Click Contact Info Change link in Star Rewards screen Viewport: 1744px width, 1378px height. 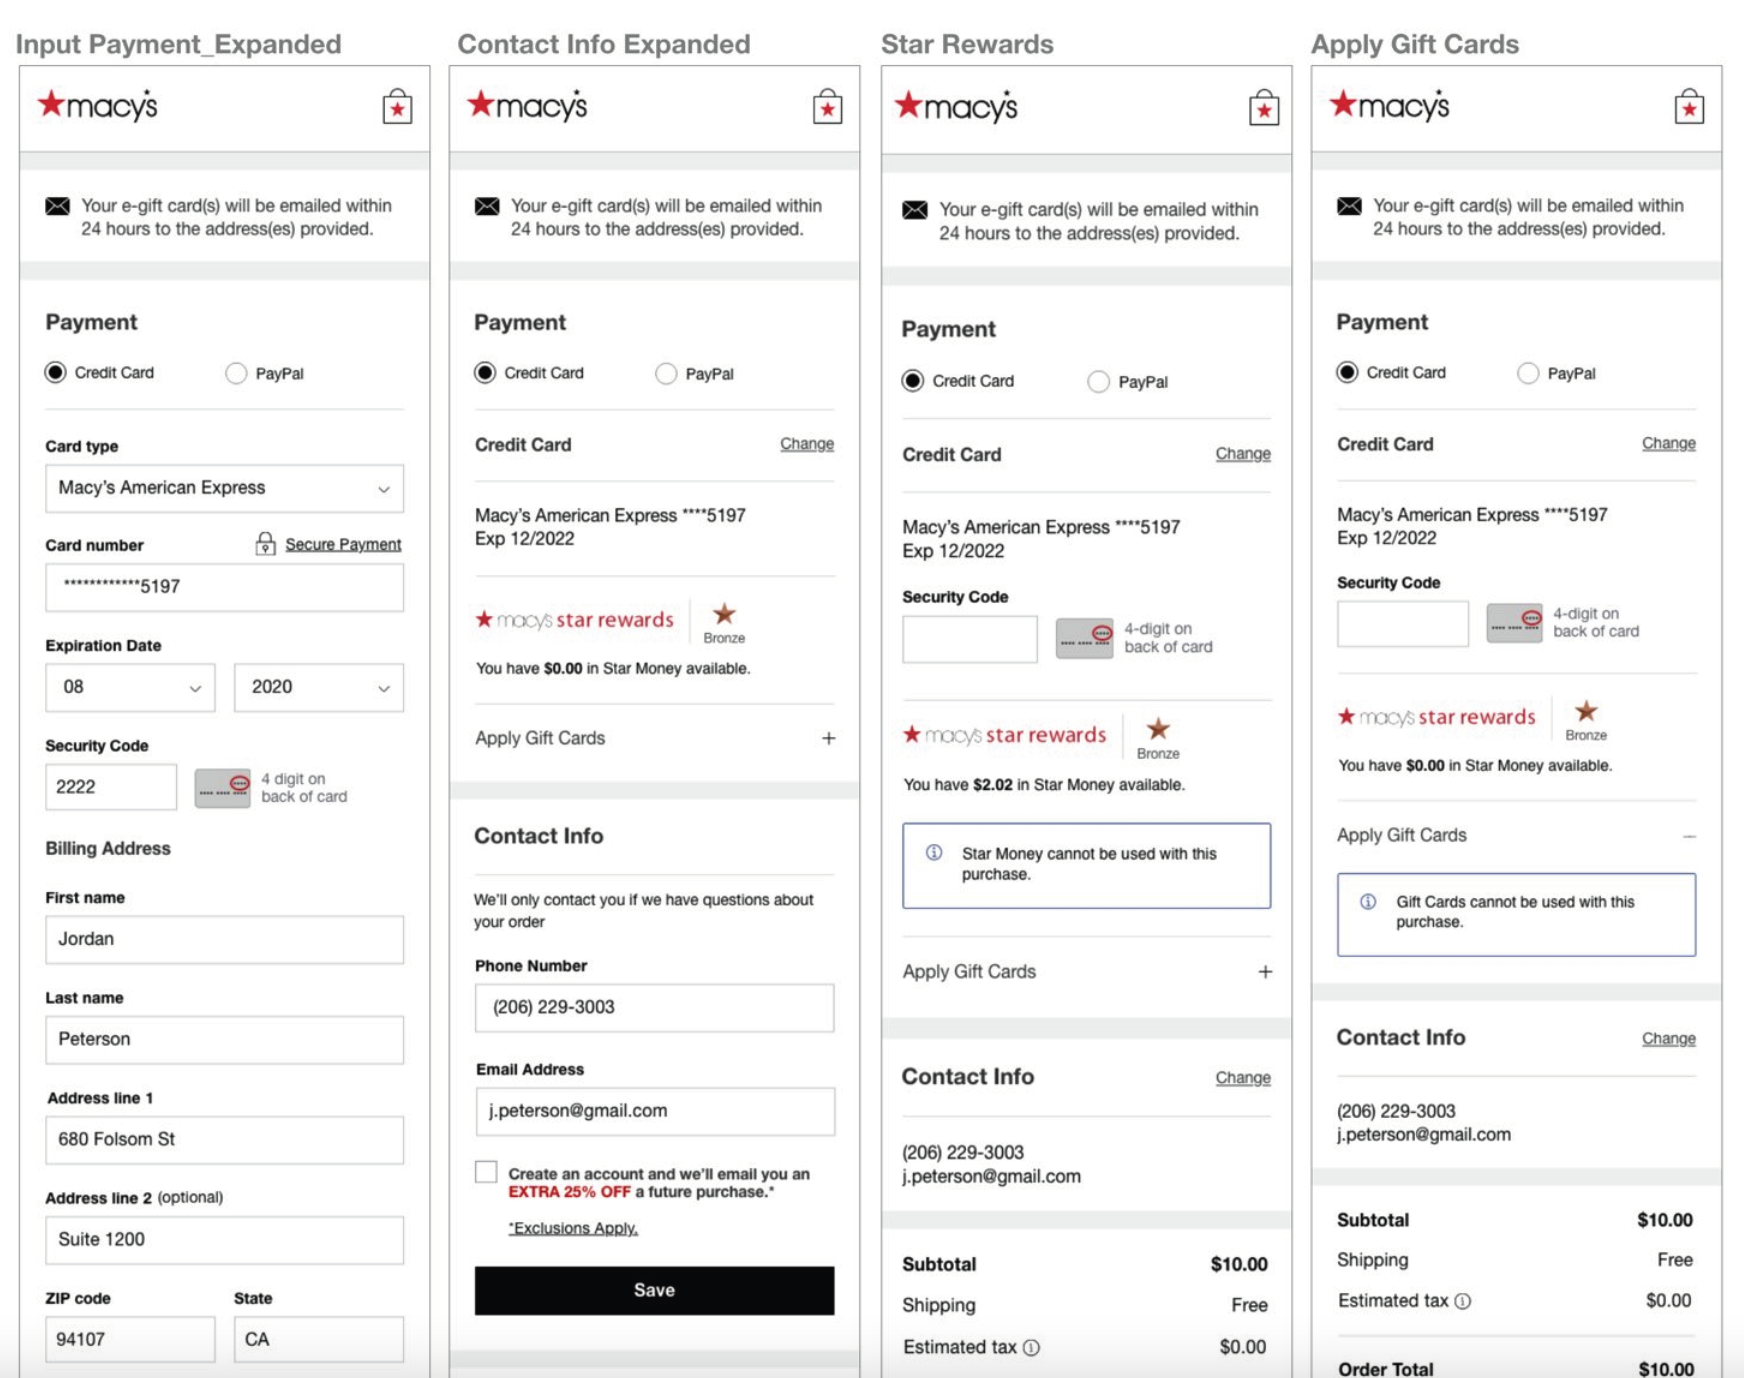[x=1243, y=1078]
